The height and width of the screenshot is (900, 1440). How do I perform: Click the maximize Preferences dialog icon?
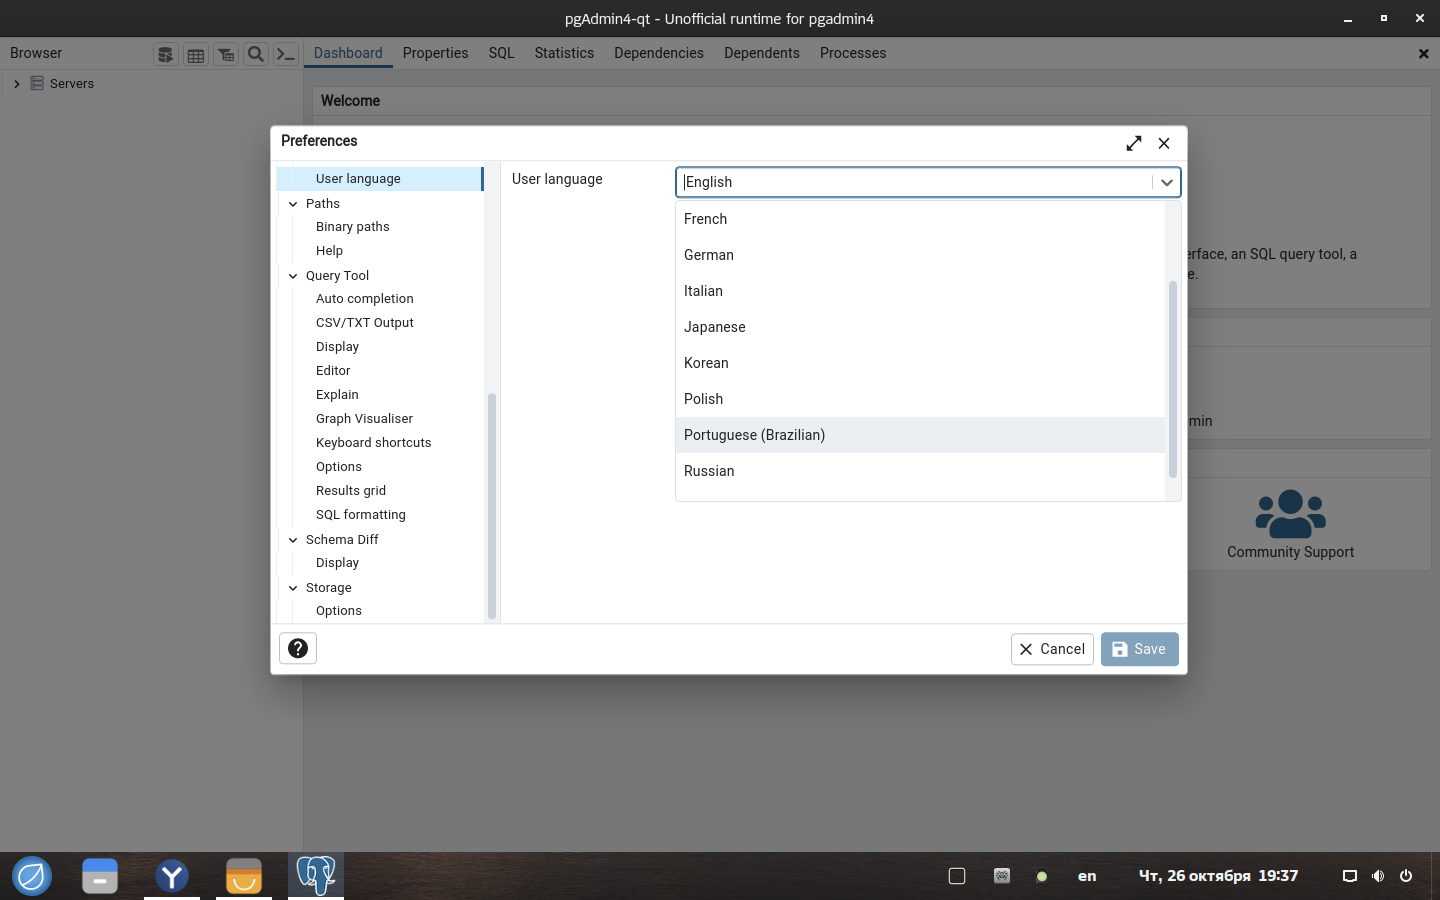click(x=1133, y=143)
